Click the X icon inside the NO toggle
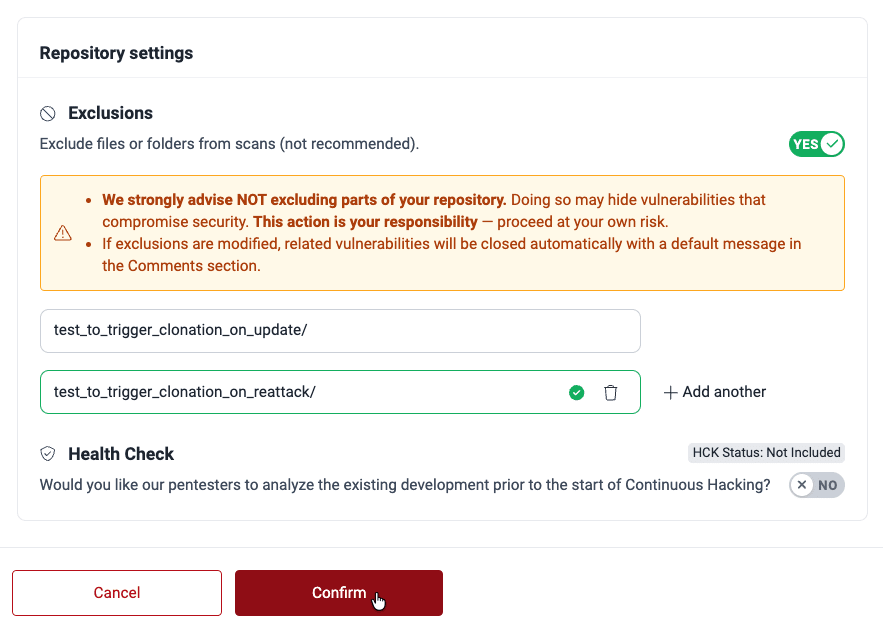The width and height of the screenshot is (883, 630). pos(801,485)
